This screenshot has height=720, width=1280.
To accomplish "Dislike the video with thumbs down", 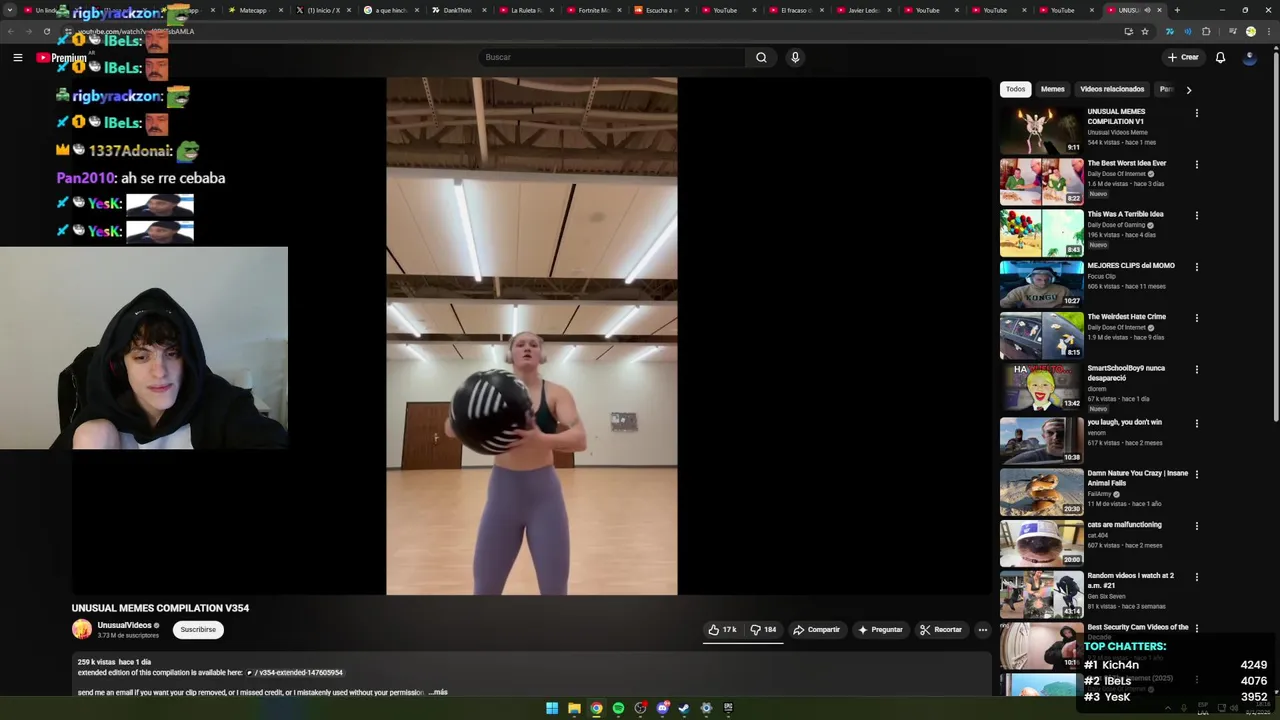I will (764, 630).
